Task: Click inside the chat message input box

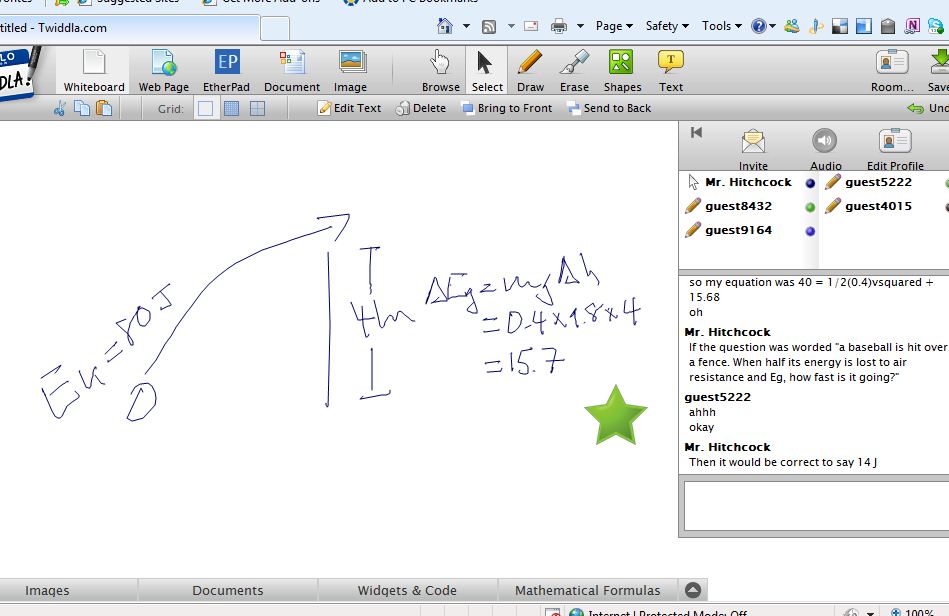Action: pyautogui.click(x=816, y=506)
